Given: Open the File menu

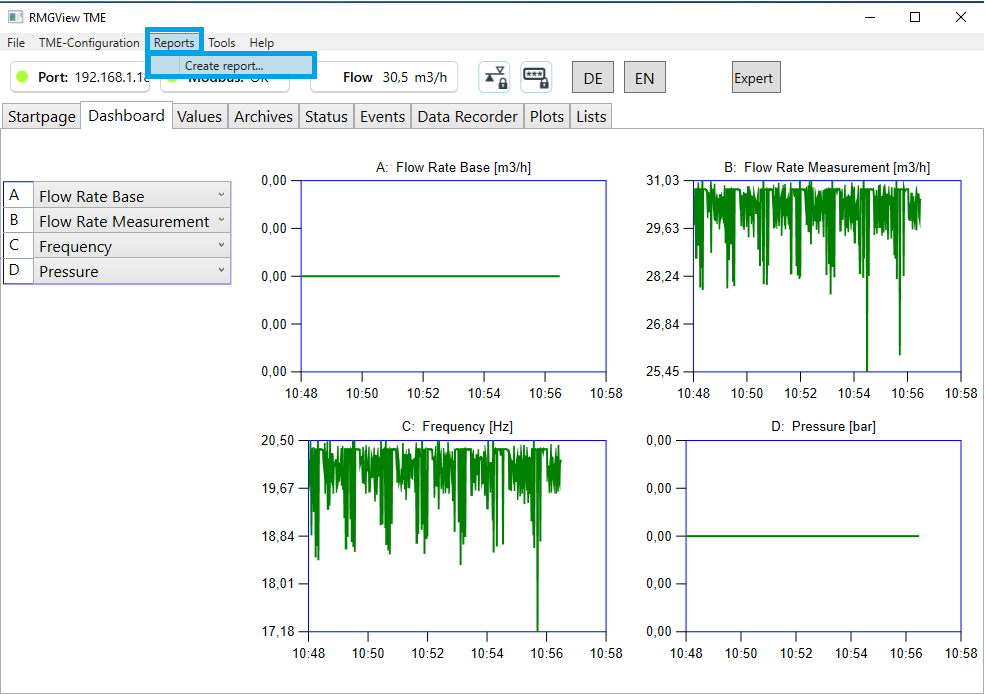Looking at the screenshot, I should (x=16, y=43).
